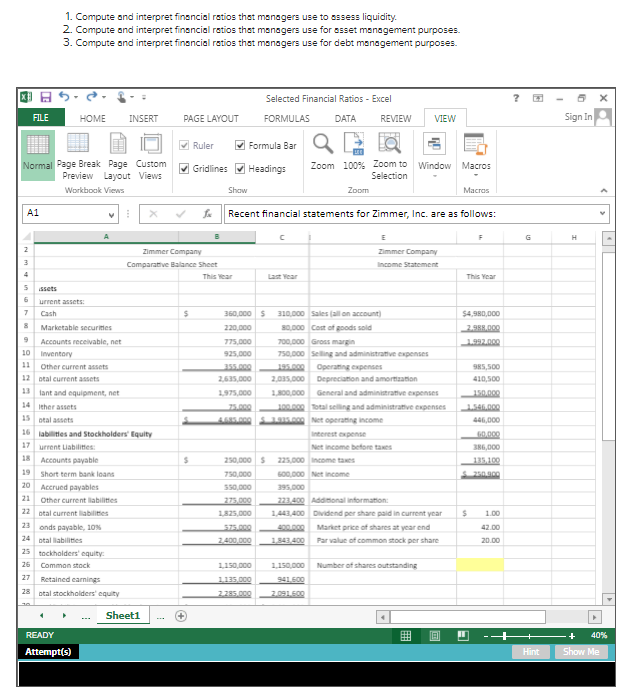The width and height of the screenshot is (631, 698).
Task: Click the Insert Function fx icon
Action: [x=207, y=214]
